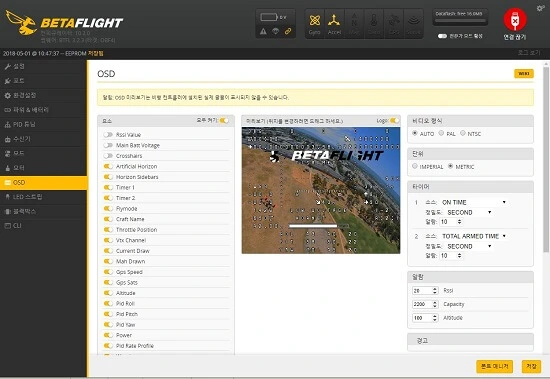
Task: Click the GPS satellite sensor icon
Action: click(x=394, y=24)
